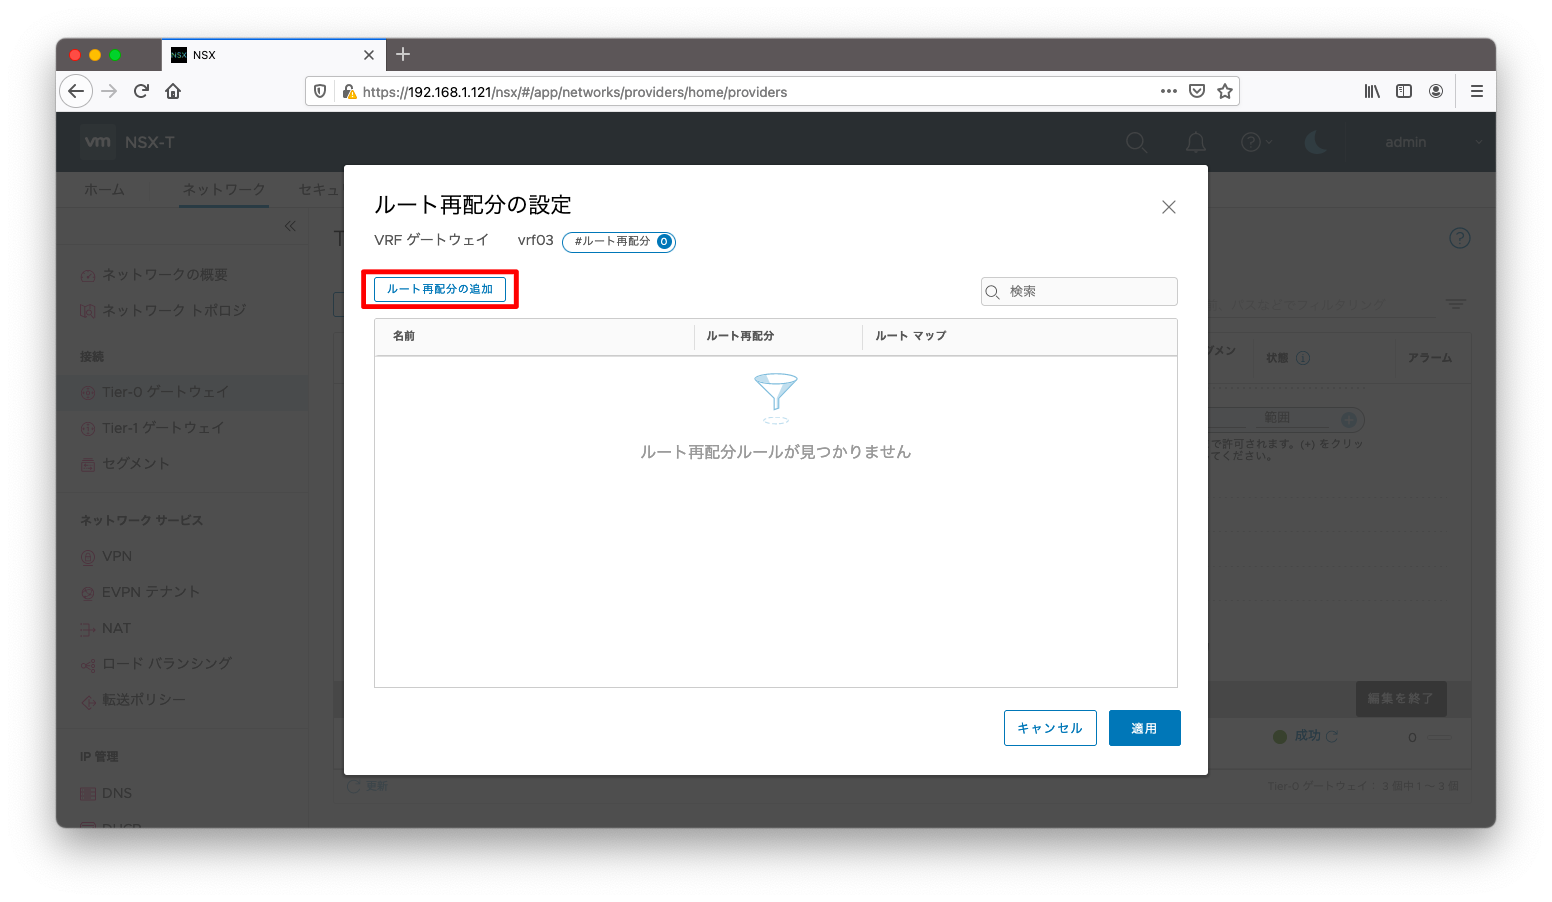Click the ルート再配分 column header
The width and height of the screenshot is (1552, 902).
(740, 336)
